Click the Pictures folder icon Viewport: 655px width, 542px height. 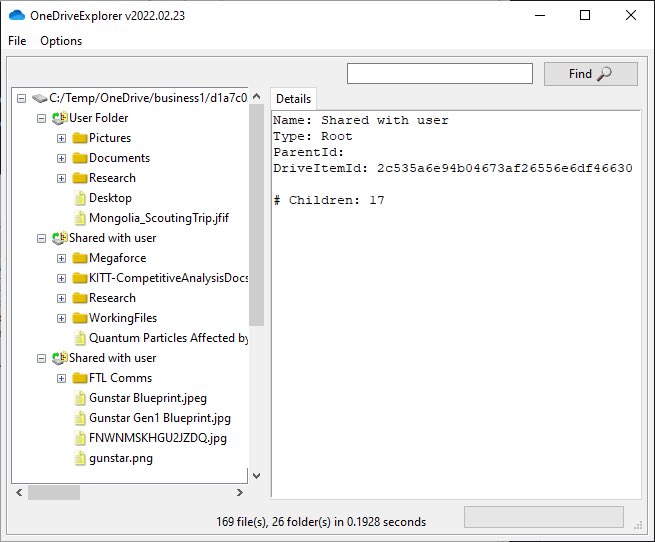79,138
